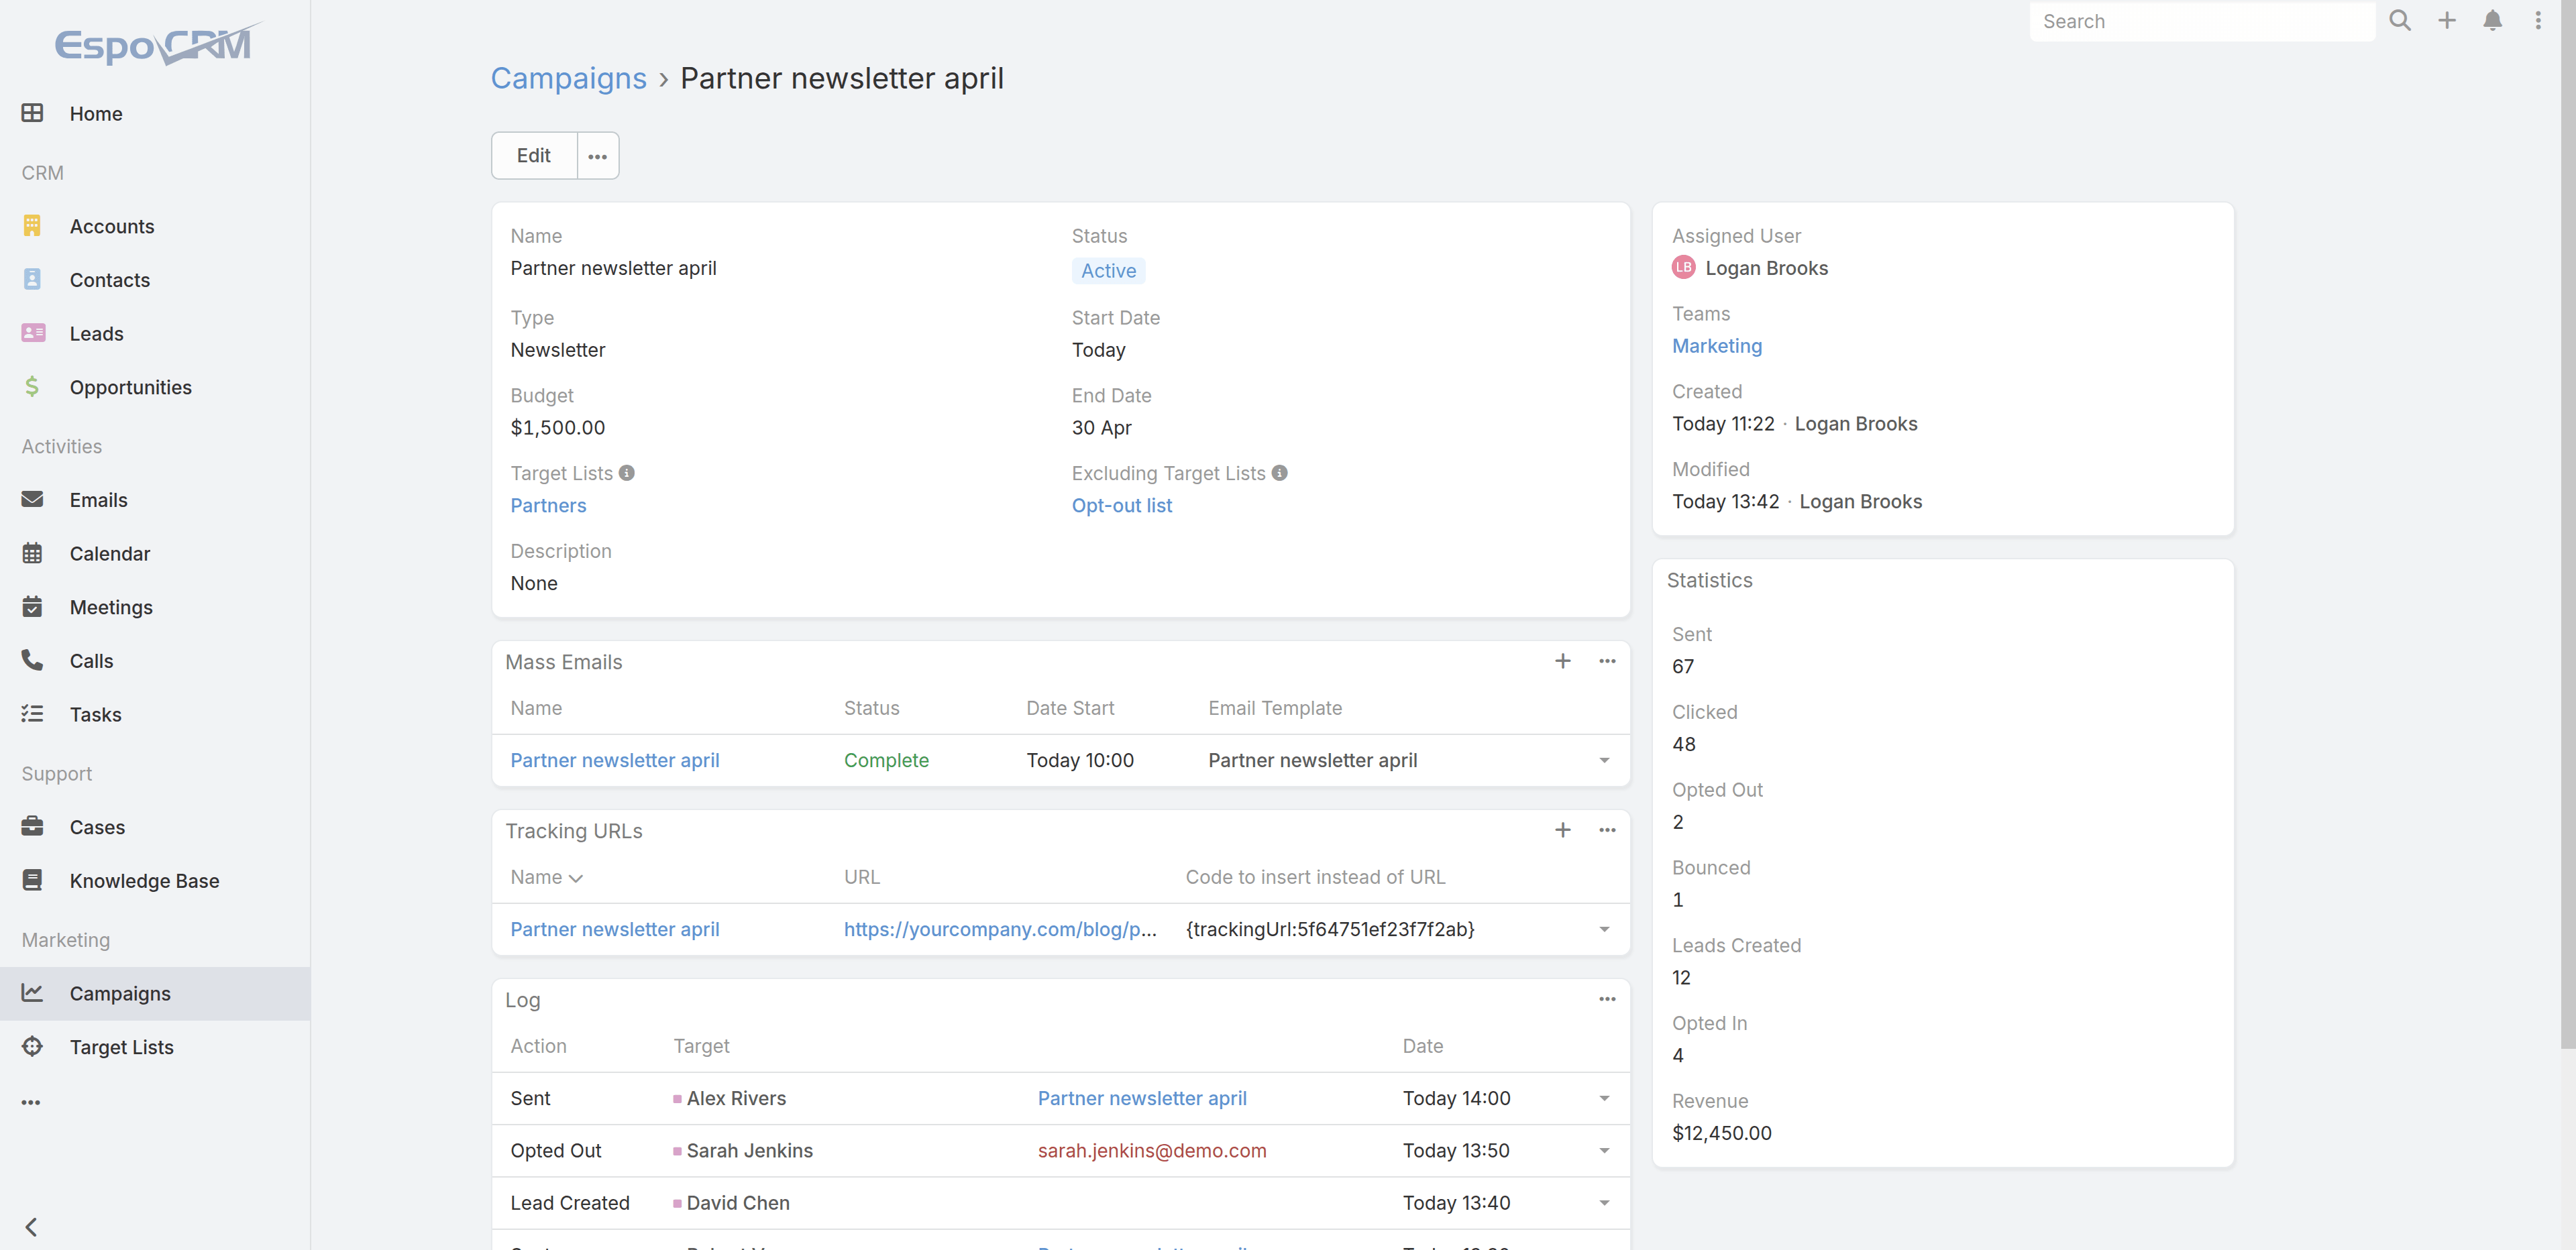This screenshot has height=1250, width=2576.
Task: Open Mass Emails panel ellipsis menu
Action: pyautogui.click(x=1607, y=661)
